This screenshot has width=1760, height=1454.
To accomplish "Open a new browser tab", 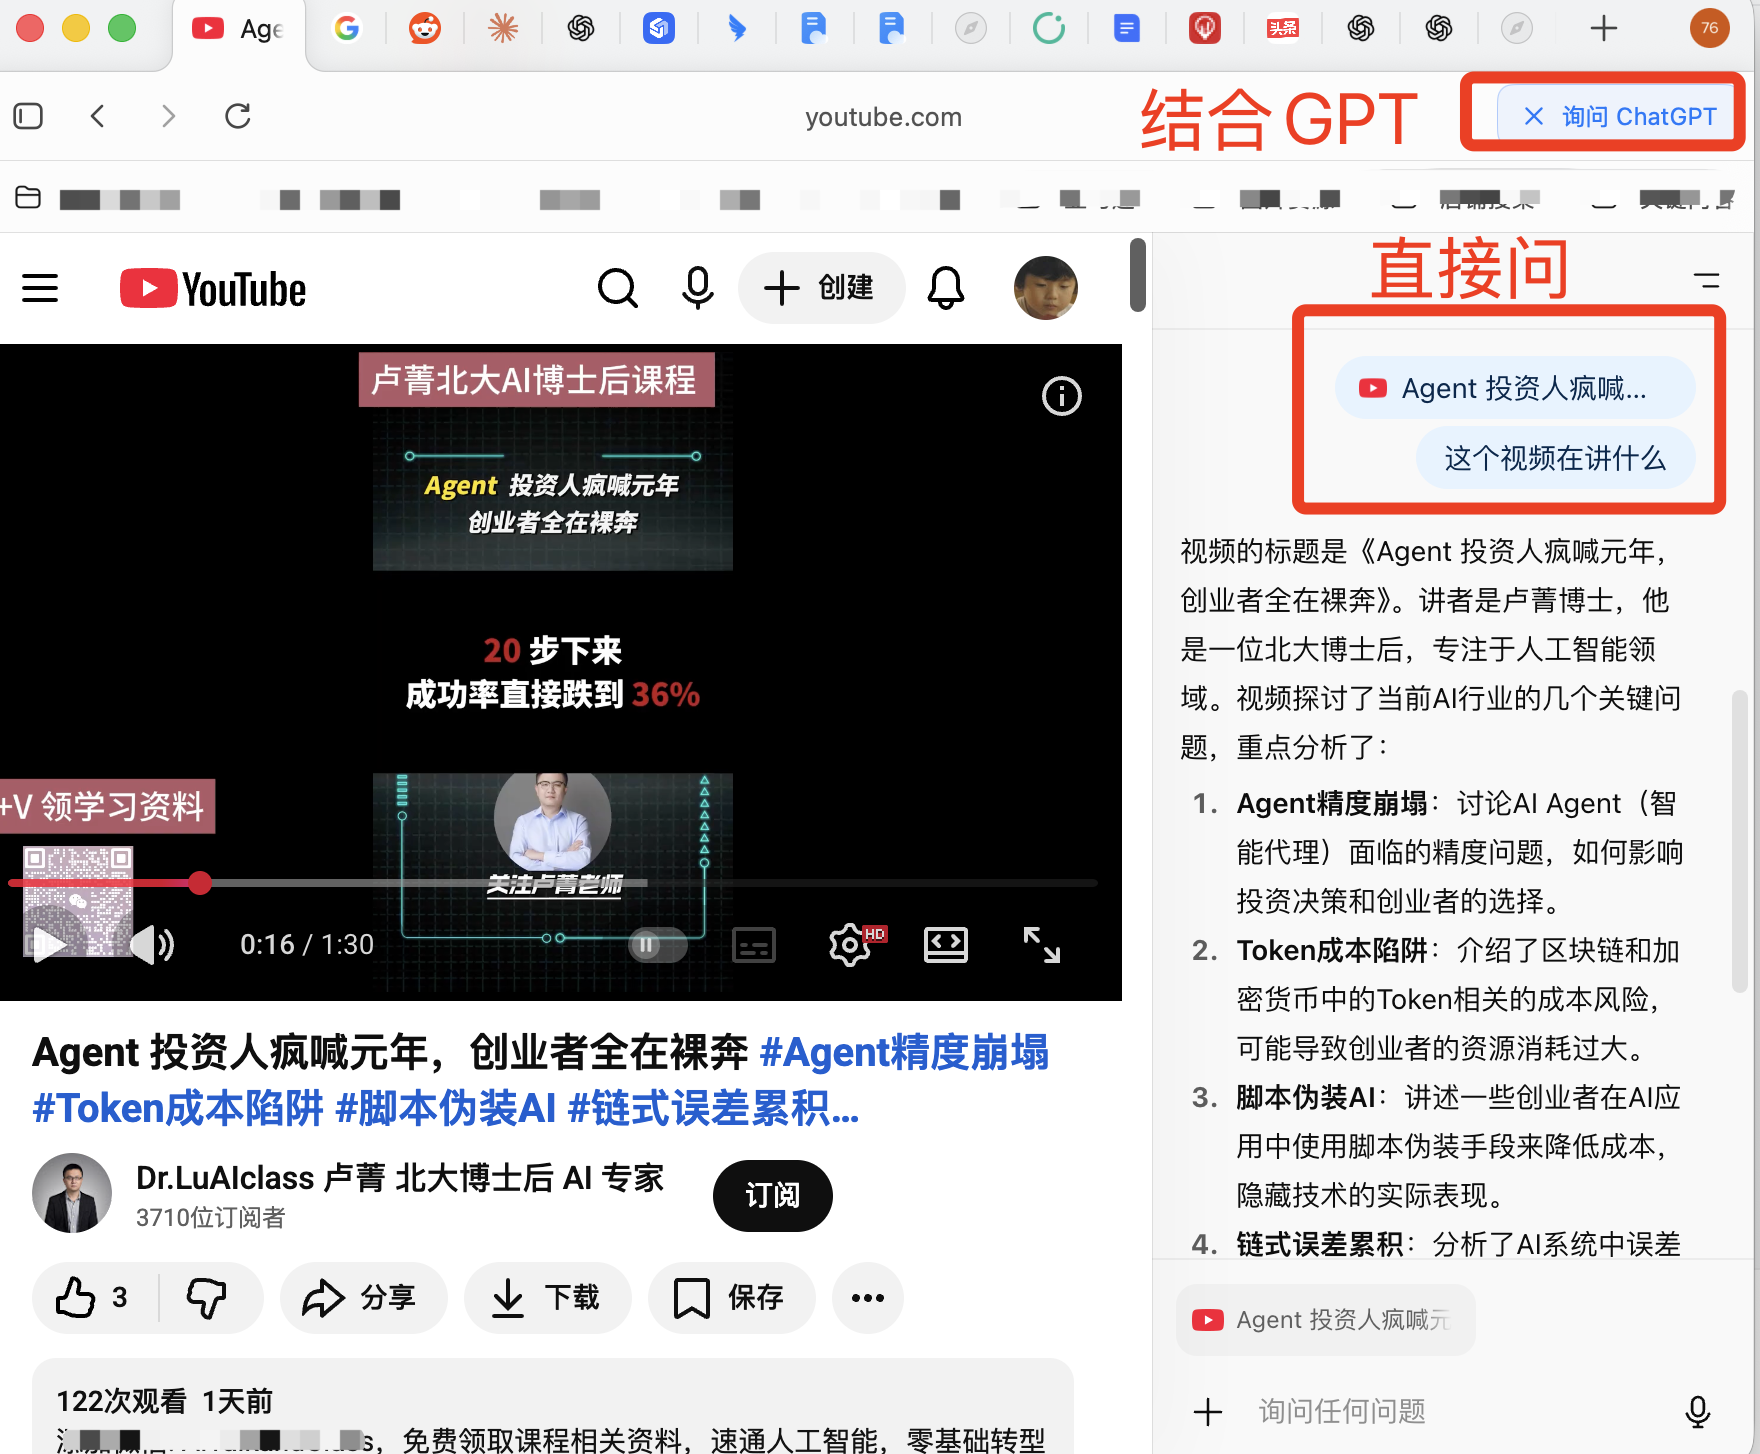I will coord(1603,29).
